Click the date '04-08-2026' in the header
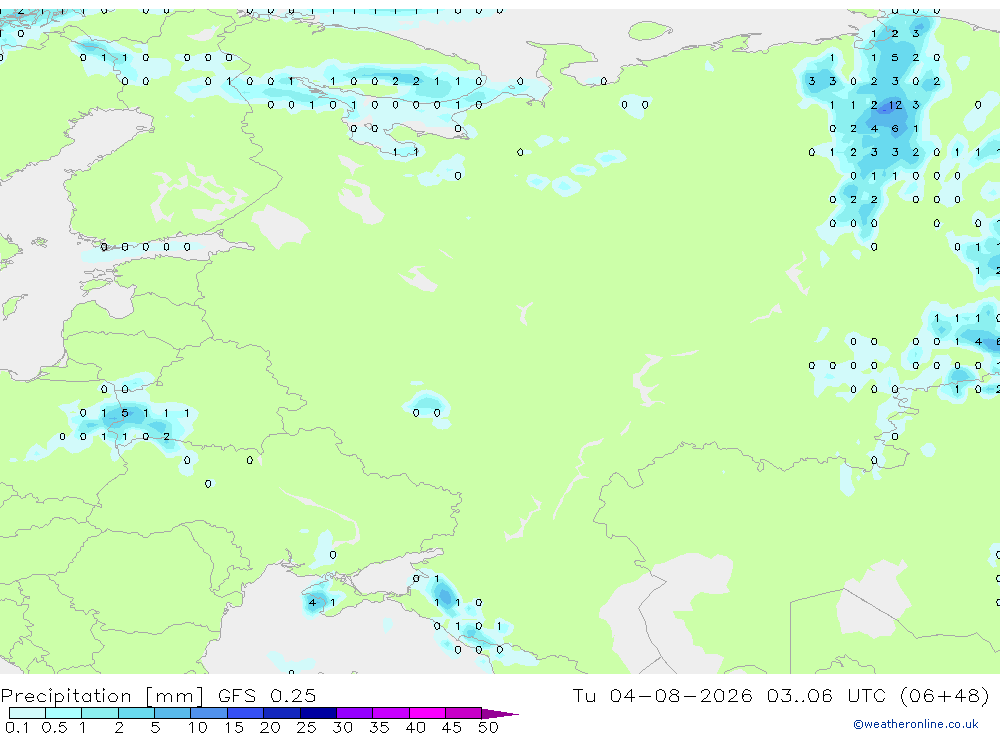The height and width of the screenshot is (733, 1000). pos(681,695)
